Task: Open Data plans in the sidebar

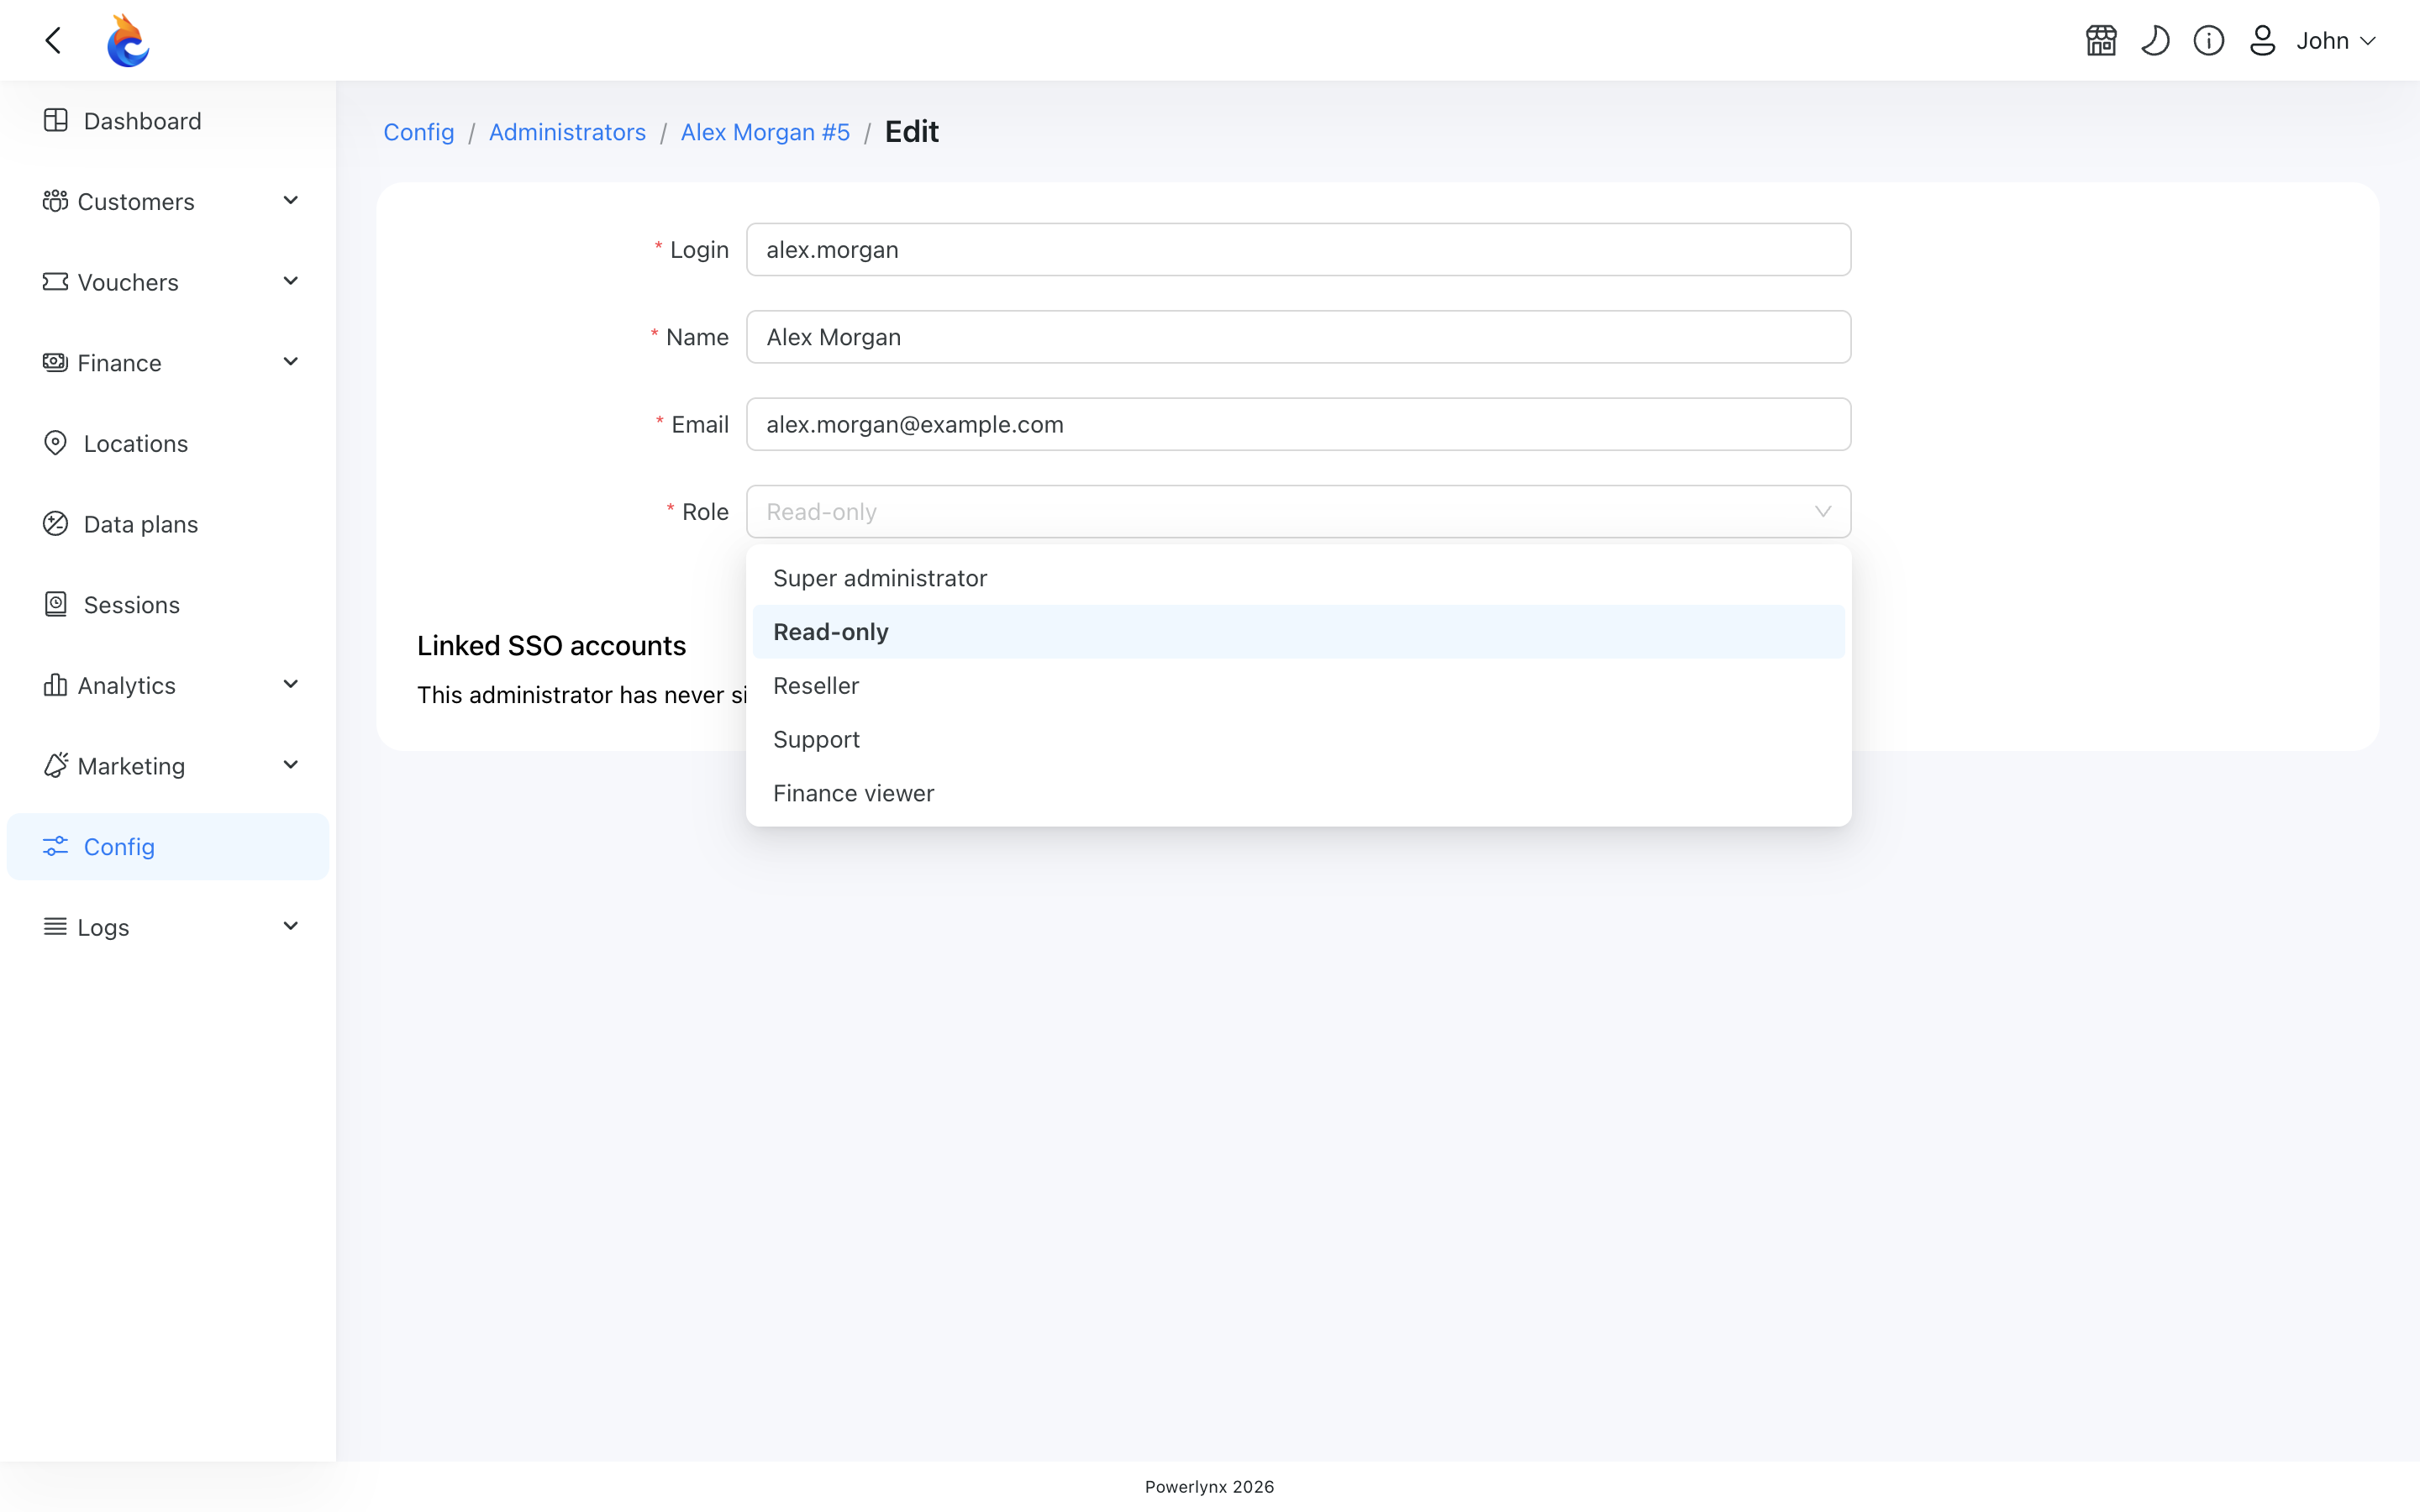Action: 168,524
